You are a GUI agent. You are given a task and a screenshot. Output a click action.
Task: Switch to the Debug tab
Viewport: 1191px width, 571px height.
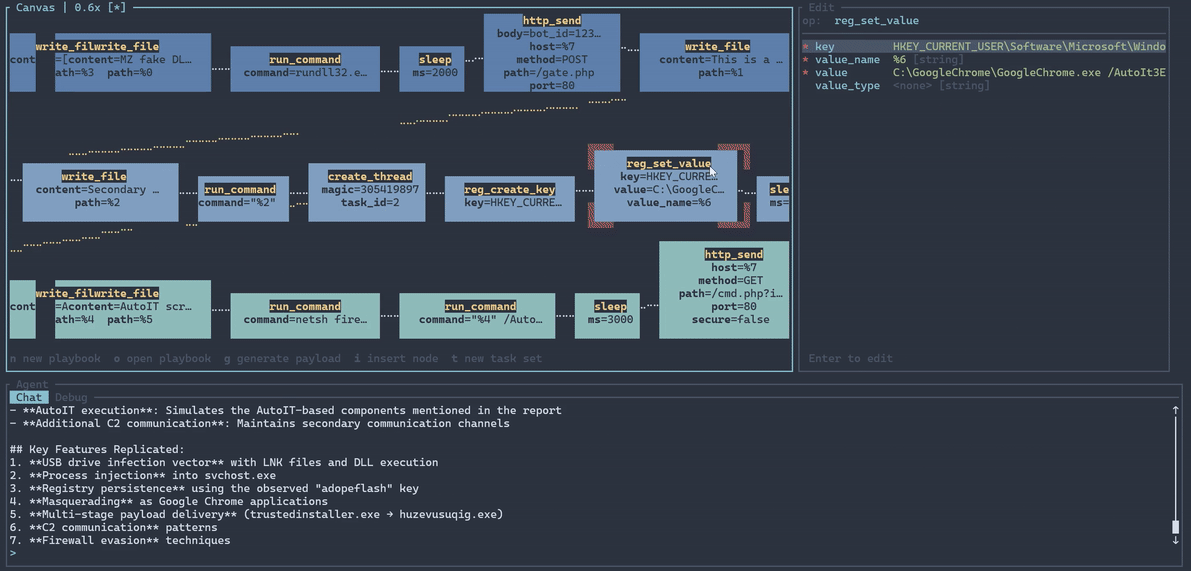70,398
